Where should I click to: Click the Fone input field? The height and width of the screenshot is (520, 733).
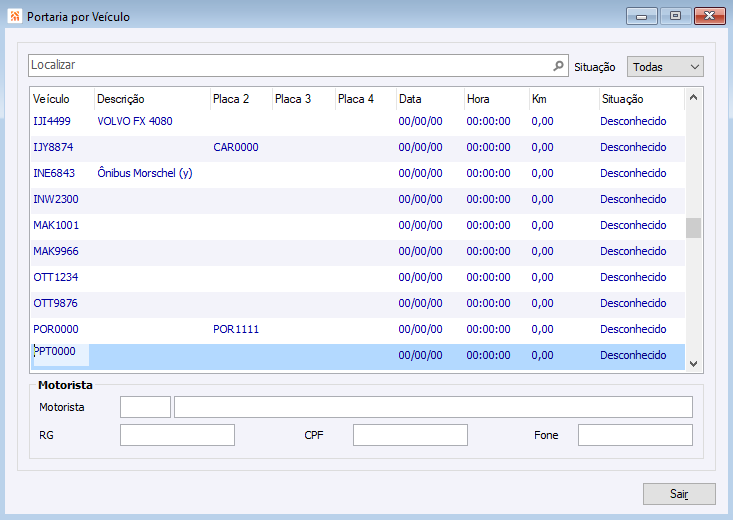coord(635,435)
